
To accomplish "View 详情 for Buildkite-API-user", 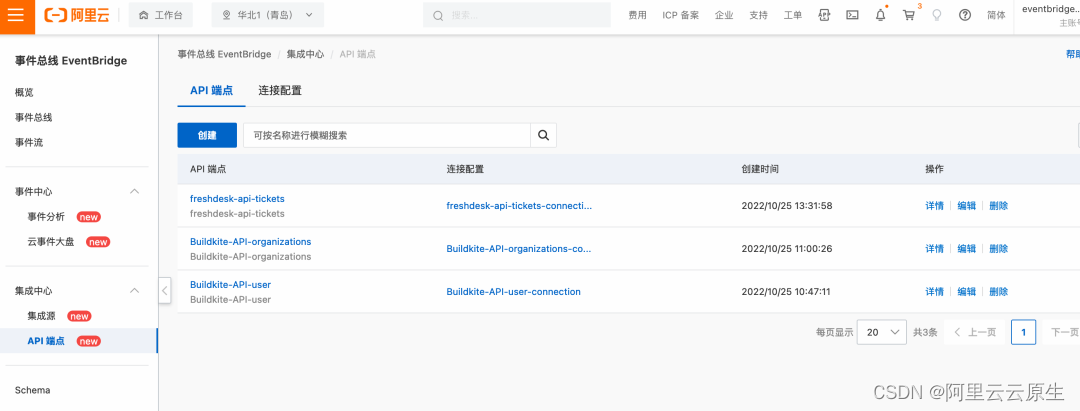I will (x=935, y=291).
